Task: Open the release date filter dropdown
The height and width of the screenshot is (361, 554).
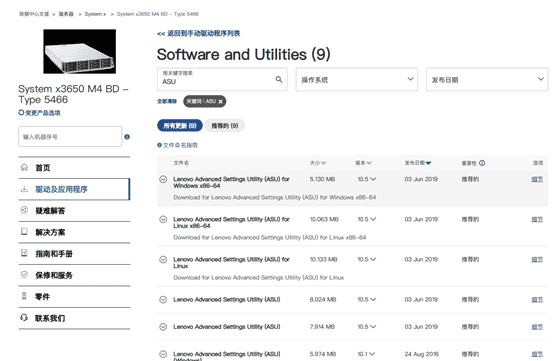Action: 487,79
